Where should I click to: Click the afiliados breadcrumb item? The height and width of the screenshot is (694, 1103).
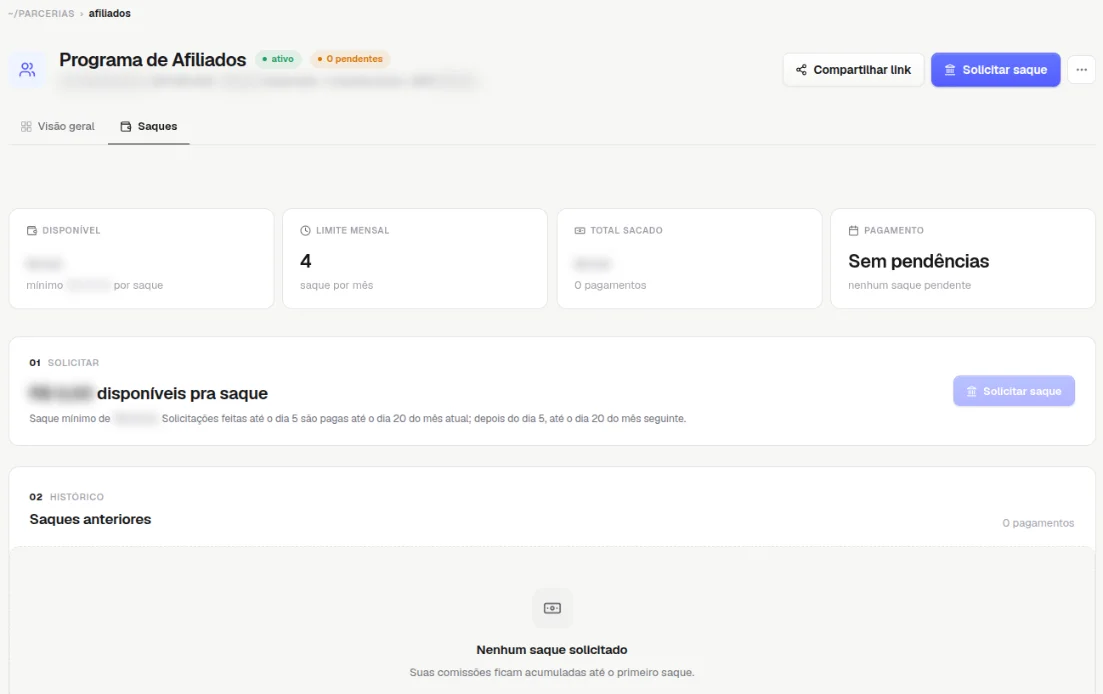tap(110, 13)
